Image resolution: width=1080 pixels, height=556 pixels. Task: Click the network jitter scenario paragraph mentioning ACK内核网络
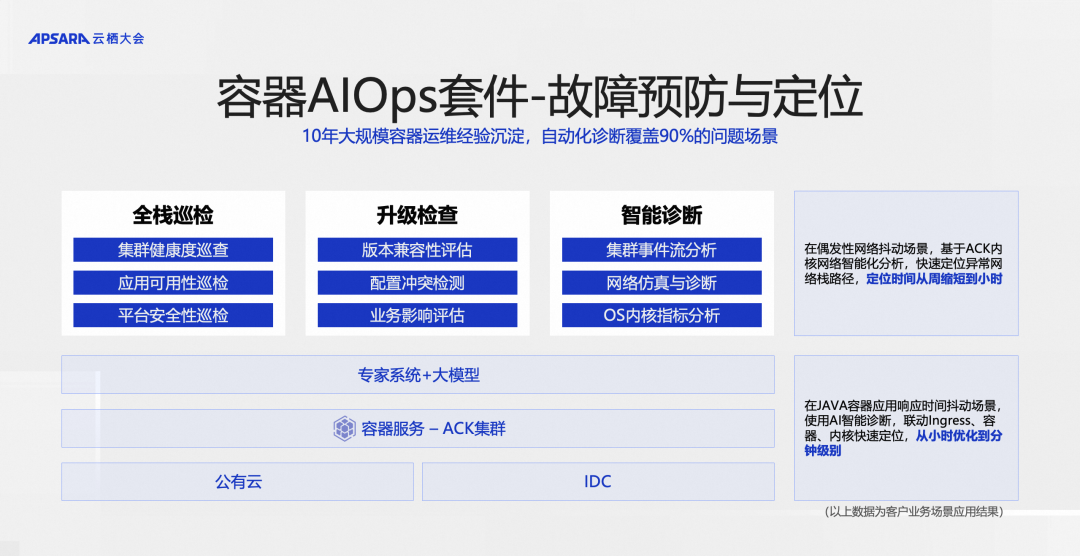tap(904, 264)
